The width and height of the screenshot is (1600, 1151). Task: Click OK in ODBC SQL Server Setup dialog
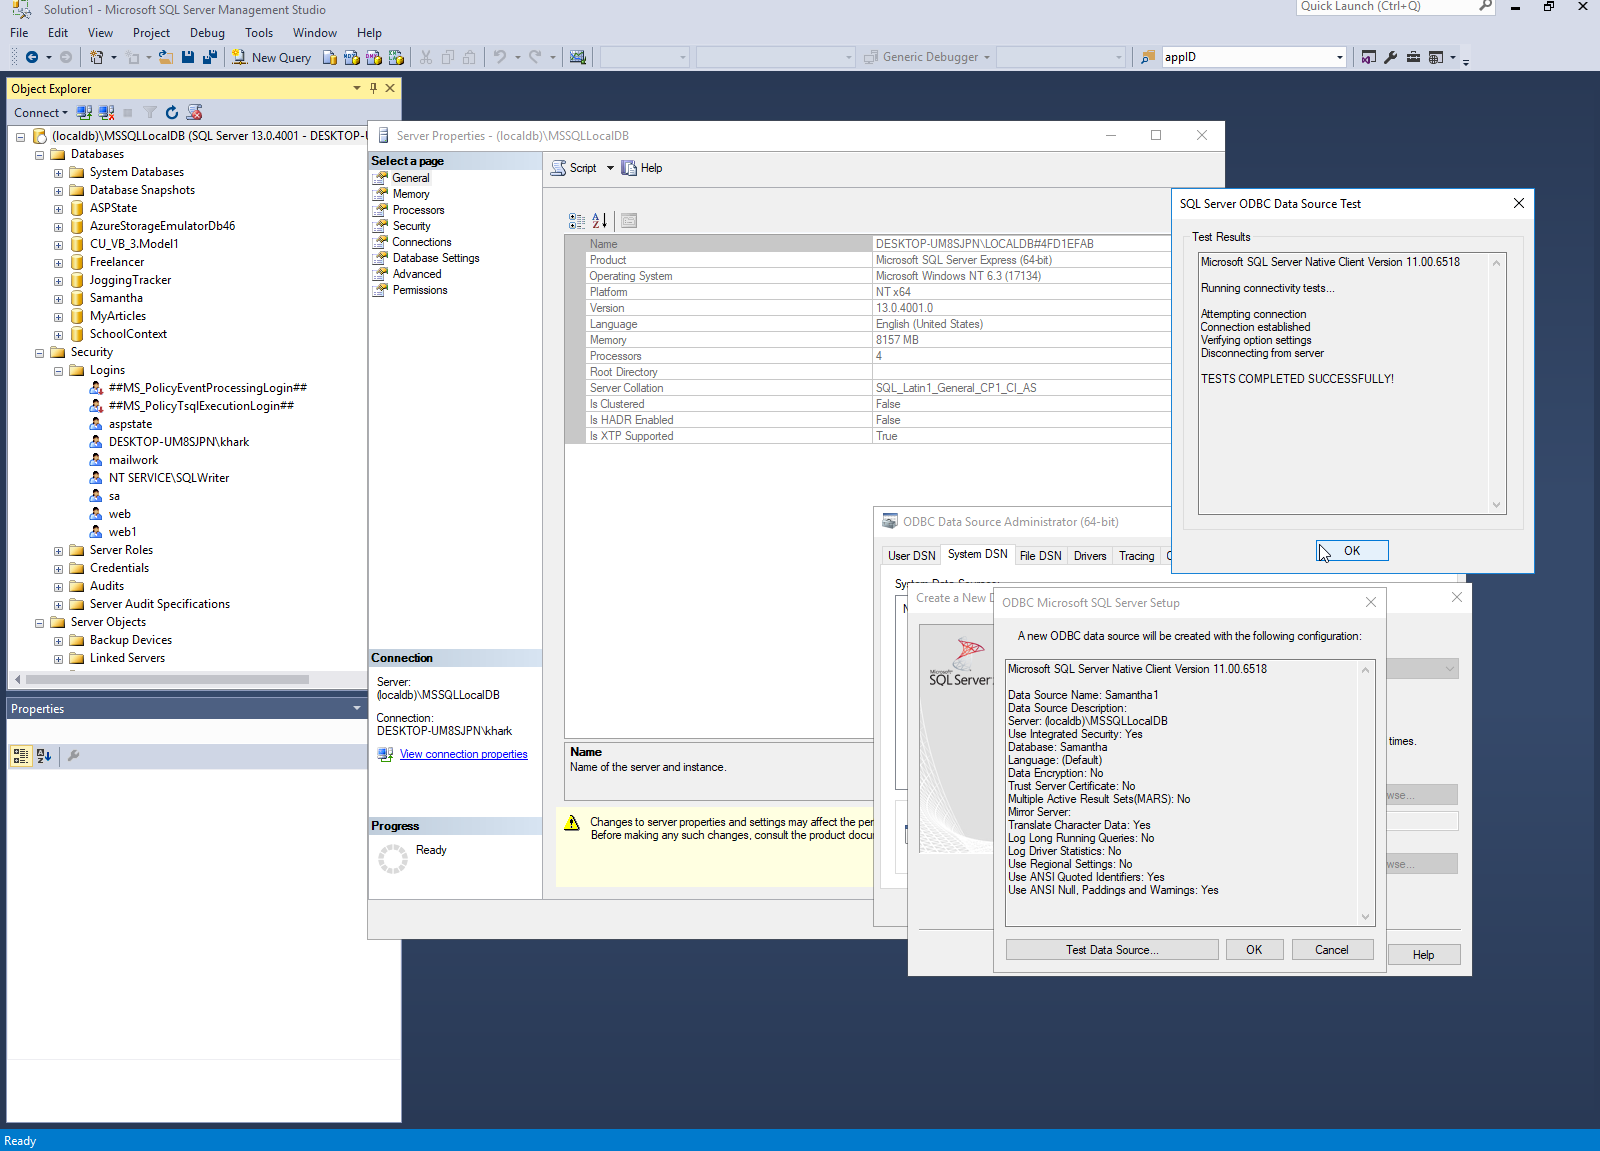pos(1254,950)
